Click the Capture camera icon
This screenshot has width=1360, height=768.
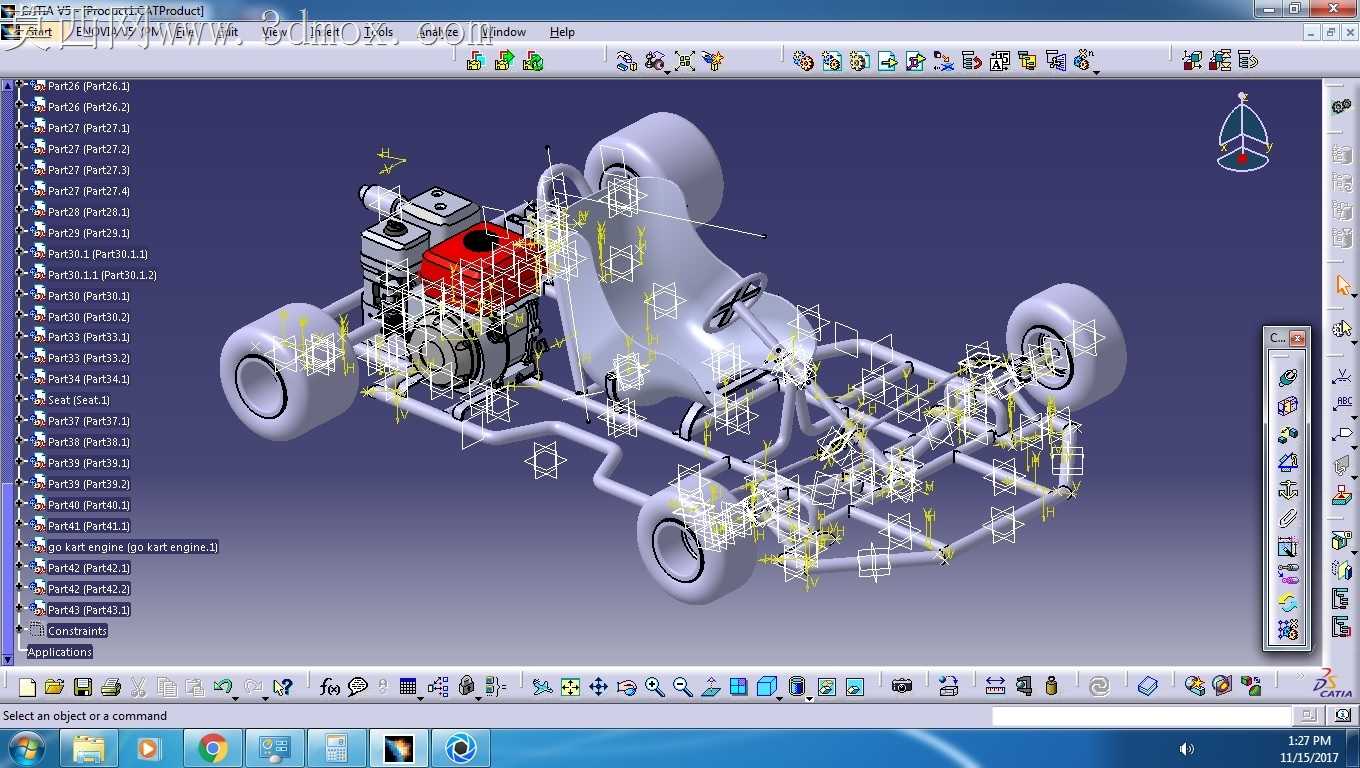pyautogui.click(x=902, y=686)
